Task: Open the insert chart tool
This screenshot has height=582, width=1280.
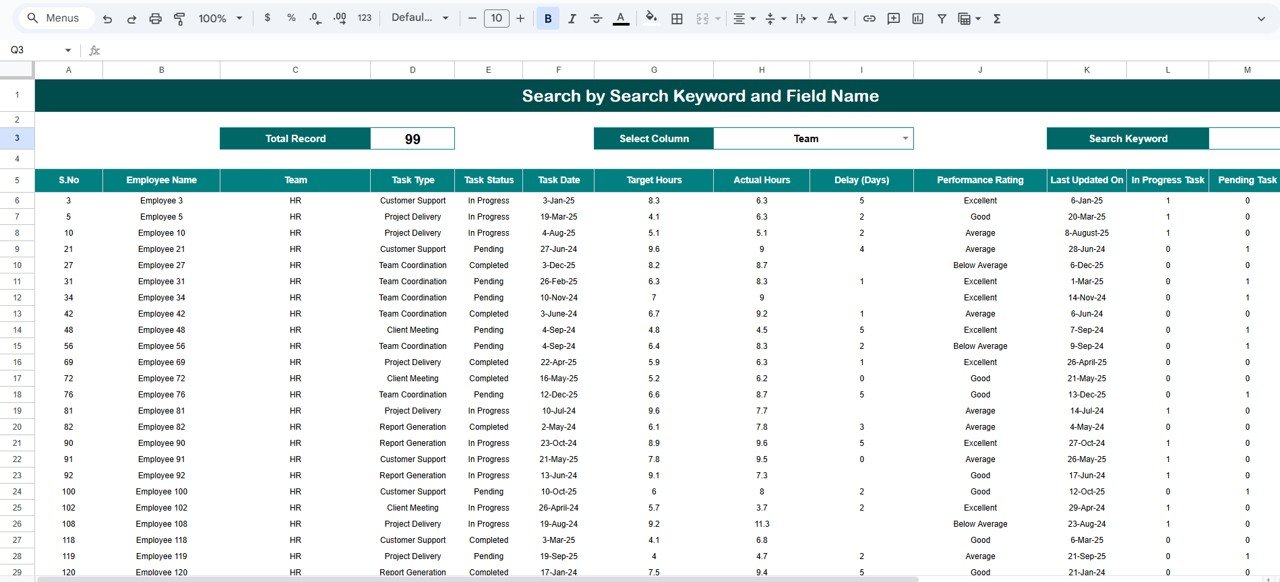Action: [x=918, y=18]
